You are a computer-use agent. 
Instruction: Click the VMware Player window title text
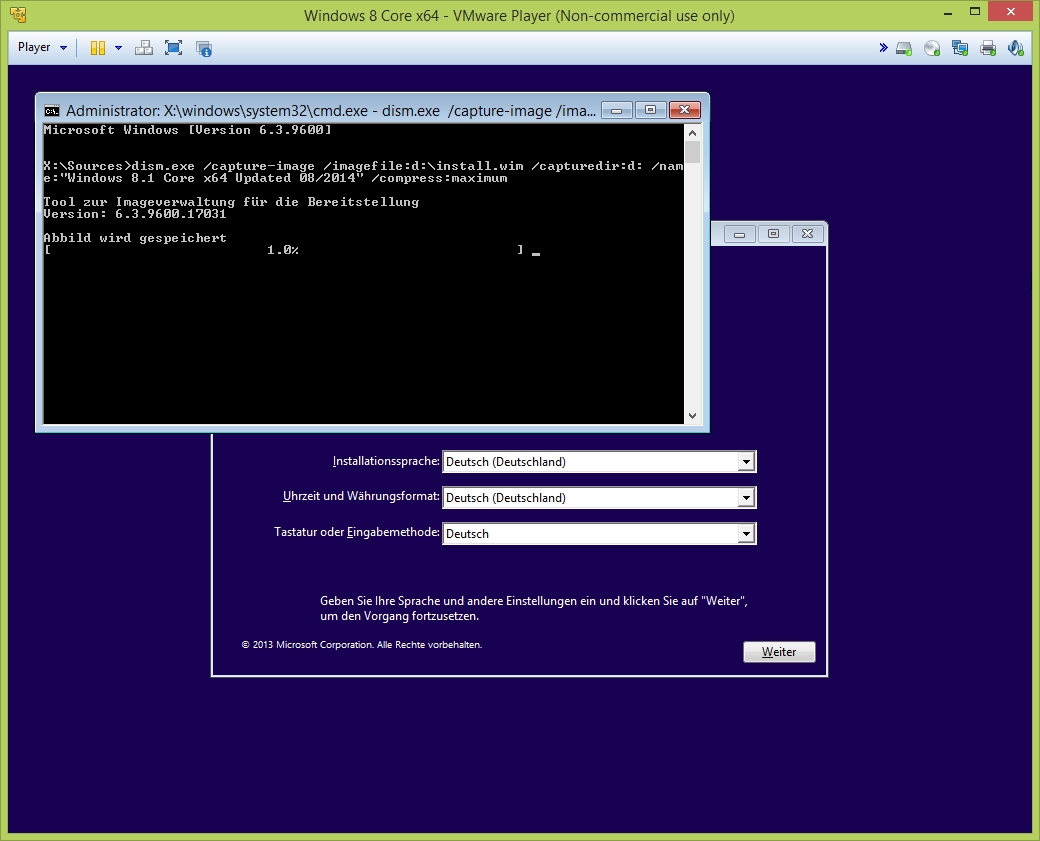pyautogui.click(x=519, y=15)
